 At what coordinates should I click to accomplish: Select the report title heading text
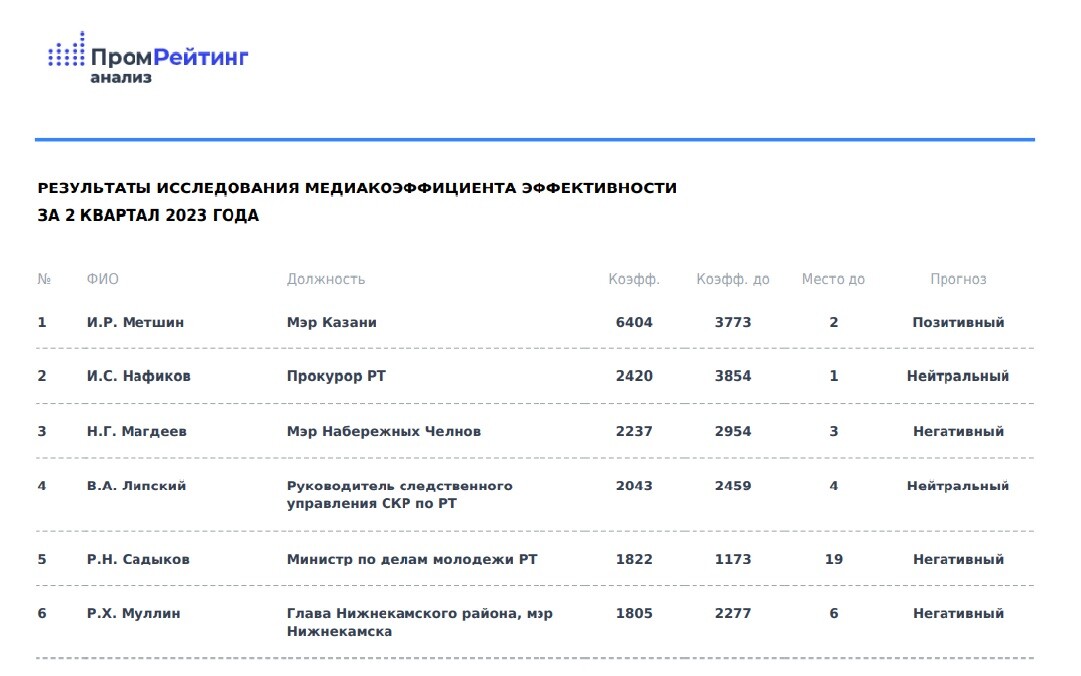(356, 201)
